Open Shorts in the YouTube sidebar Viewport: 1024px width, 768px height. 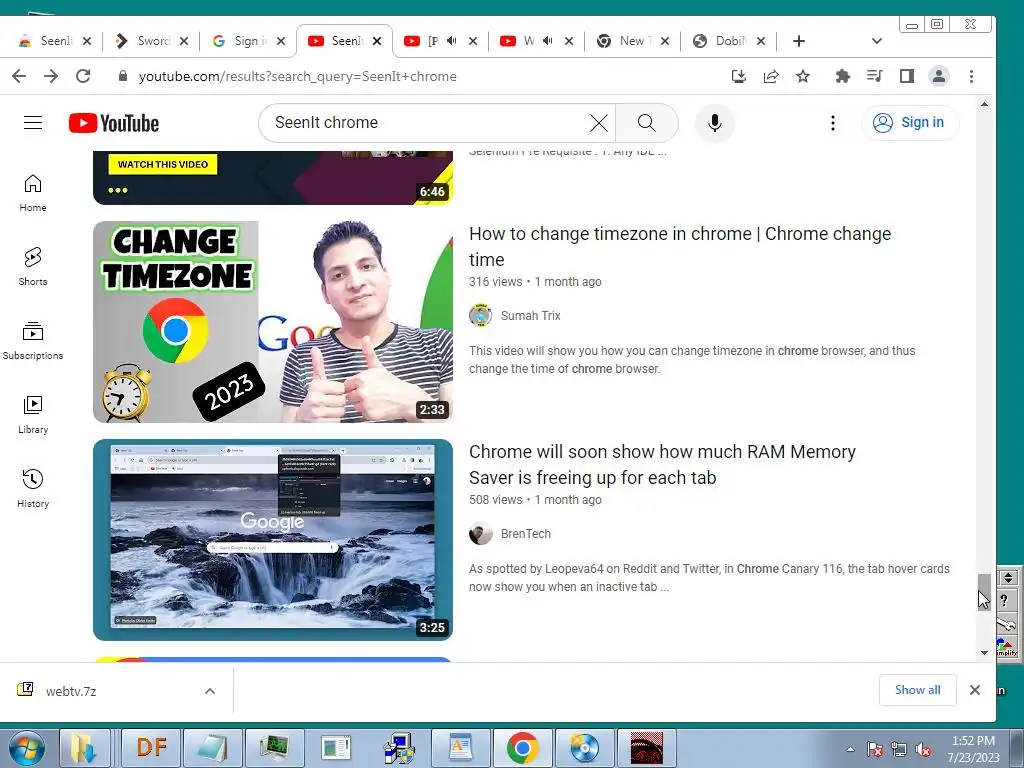point(33,267)
